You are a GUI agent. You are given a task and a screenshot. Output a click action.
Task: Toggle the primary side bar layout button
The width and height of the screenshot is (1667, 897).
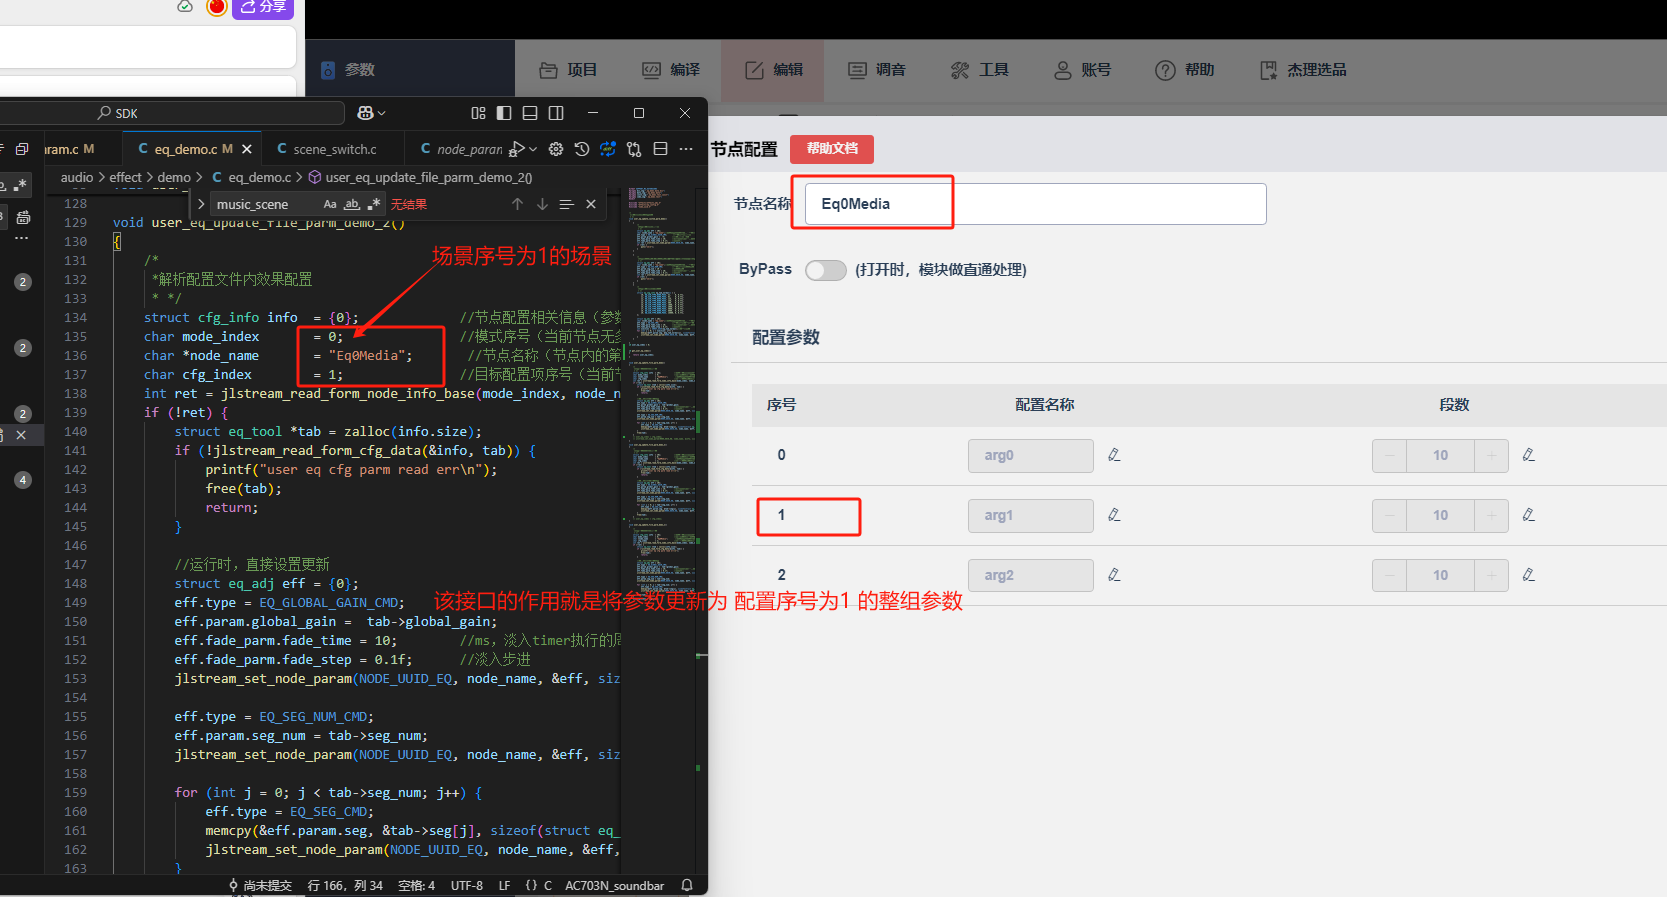tap(504, 113)
